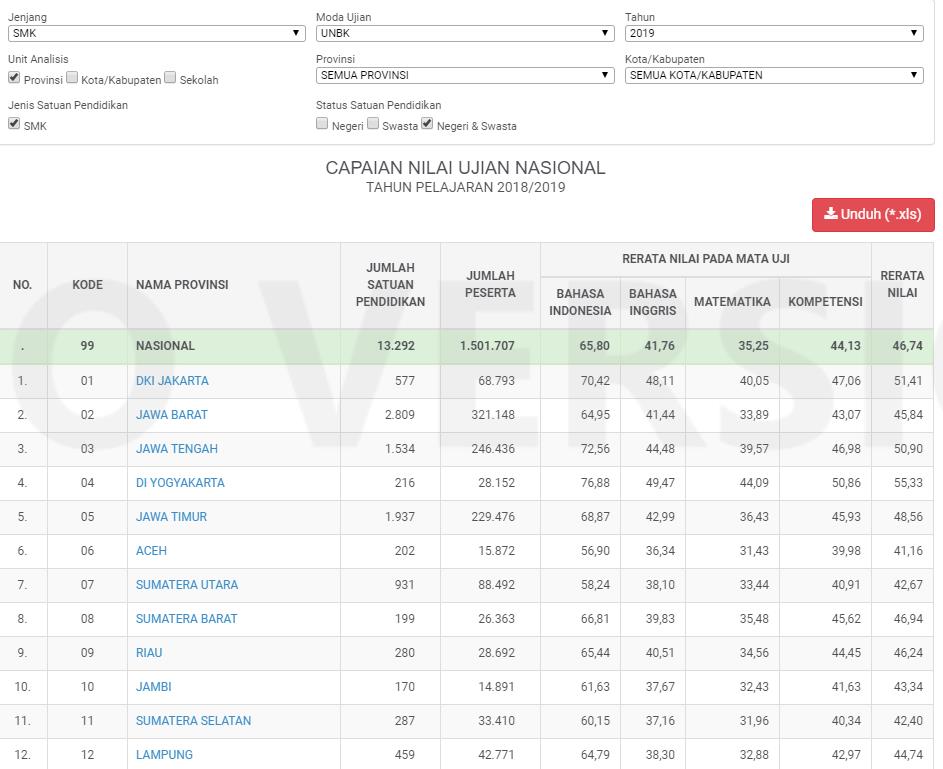
Task: Open the ACEH province link
Action: (152, 551)
